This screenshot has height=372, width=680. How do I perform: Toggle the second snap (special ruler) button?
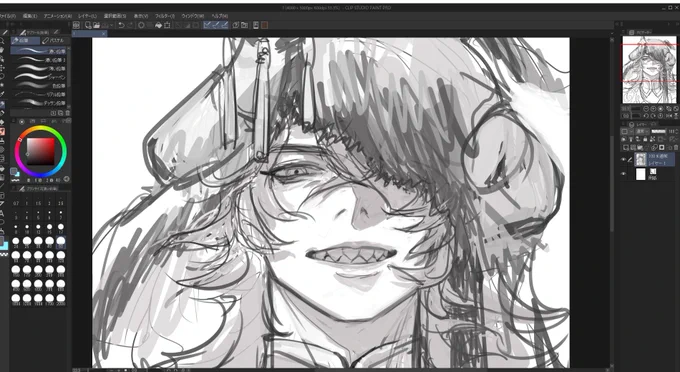(217, 25)
